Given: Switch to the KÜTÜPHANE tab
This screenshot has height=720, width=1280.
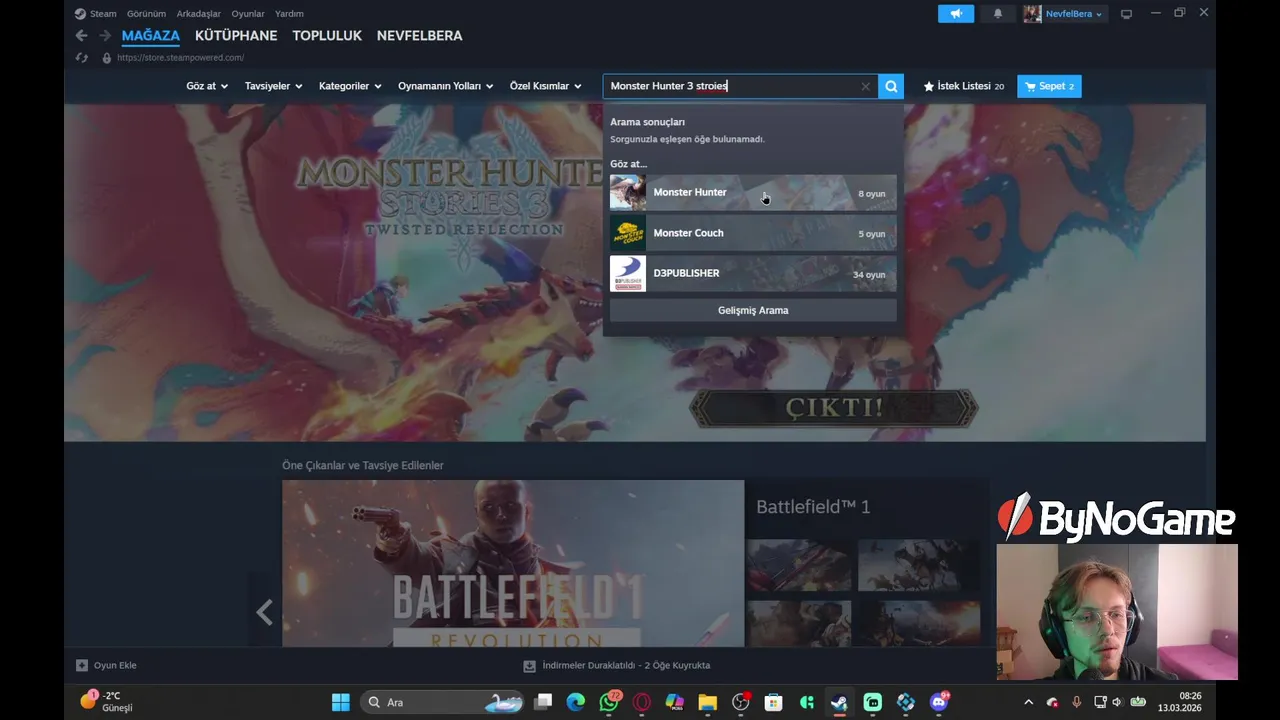Looking at the screenshot, I should (236, 35).
